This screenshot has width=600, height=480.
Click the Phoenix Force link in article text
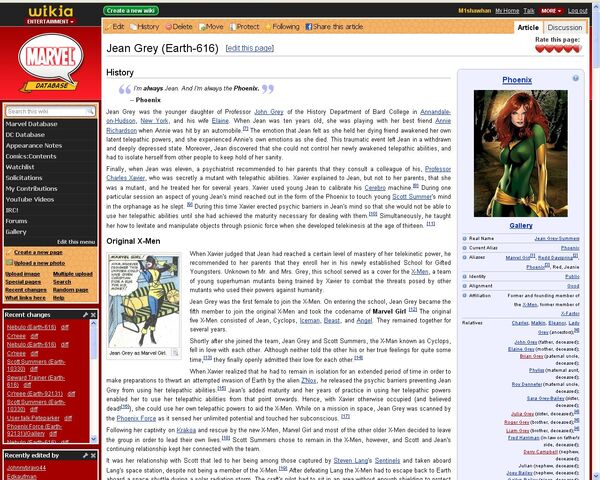click(x=136, y=418)
